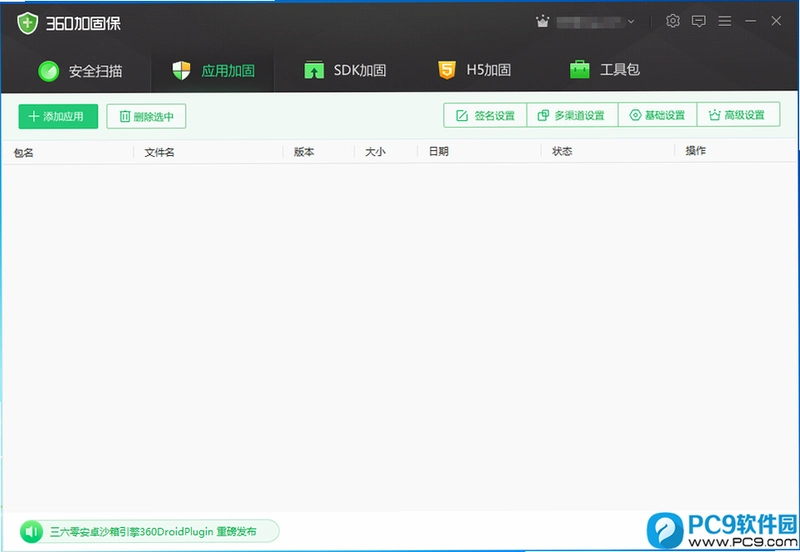Click the blurred account name

point(590,21)
